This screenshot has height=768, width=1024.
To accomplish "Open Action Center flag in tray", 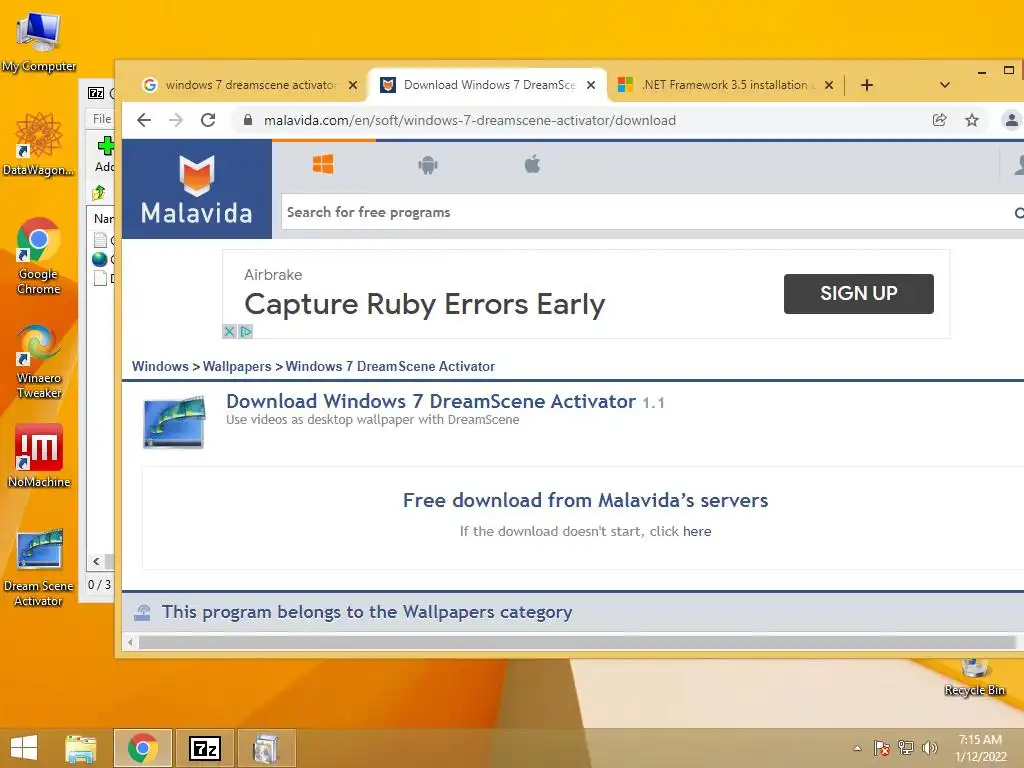I will point(881,748).
